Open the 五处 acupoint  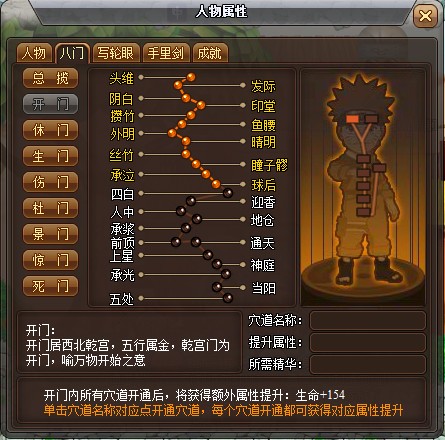pos(228,298)
